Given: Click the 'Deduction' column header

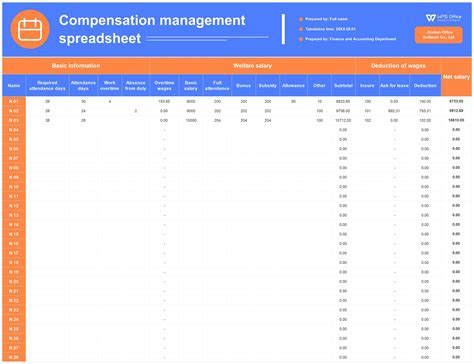Looking at the screenshot, I should [425, 86].
